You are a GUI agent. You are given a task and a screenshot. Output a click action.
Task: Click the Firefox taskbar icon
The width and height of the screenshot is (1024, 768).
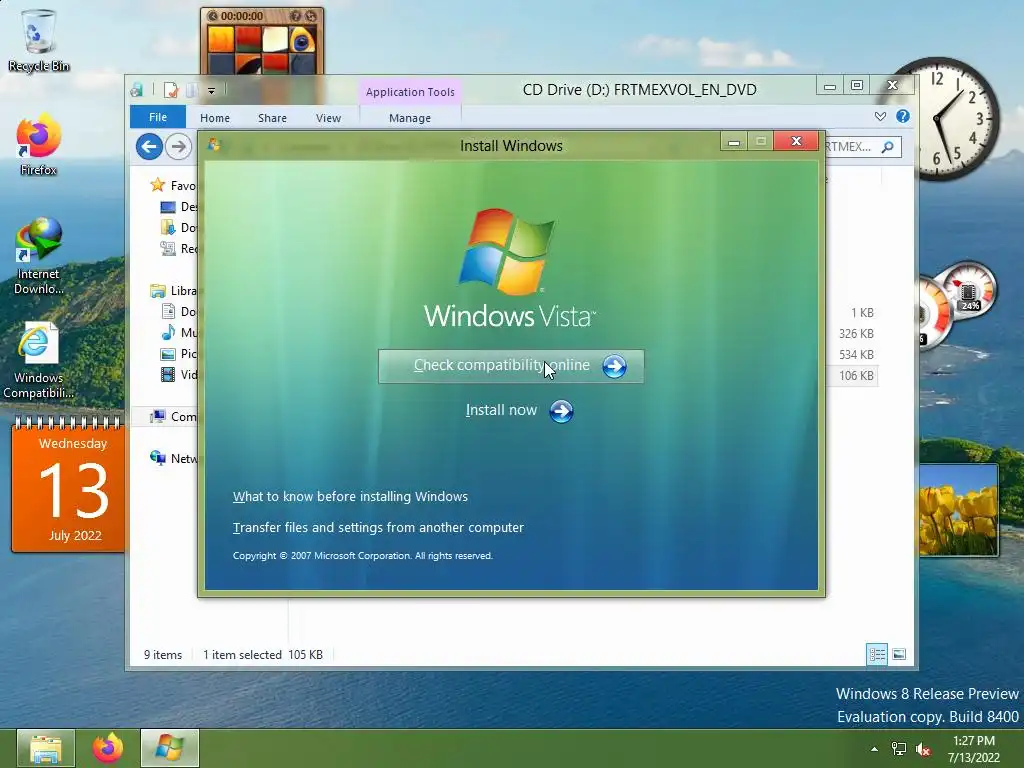coord(107,748)
